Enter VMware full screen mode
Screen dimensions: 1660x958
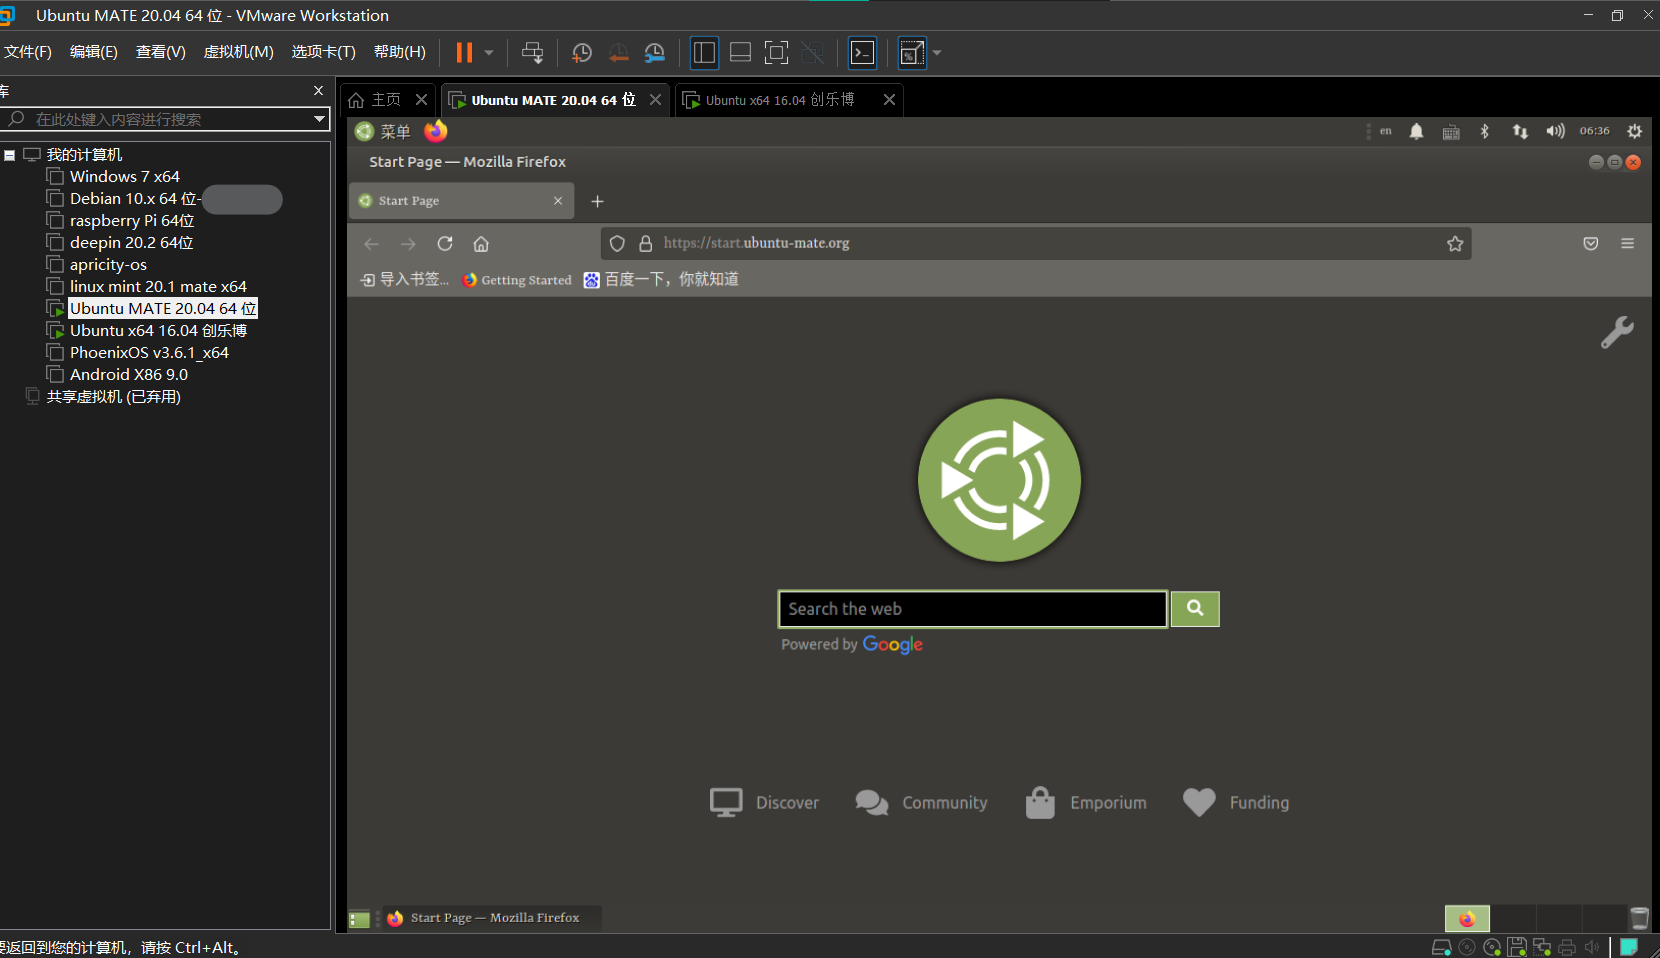776,53
